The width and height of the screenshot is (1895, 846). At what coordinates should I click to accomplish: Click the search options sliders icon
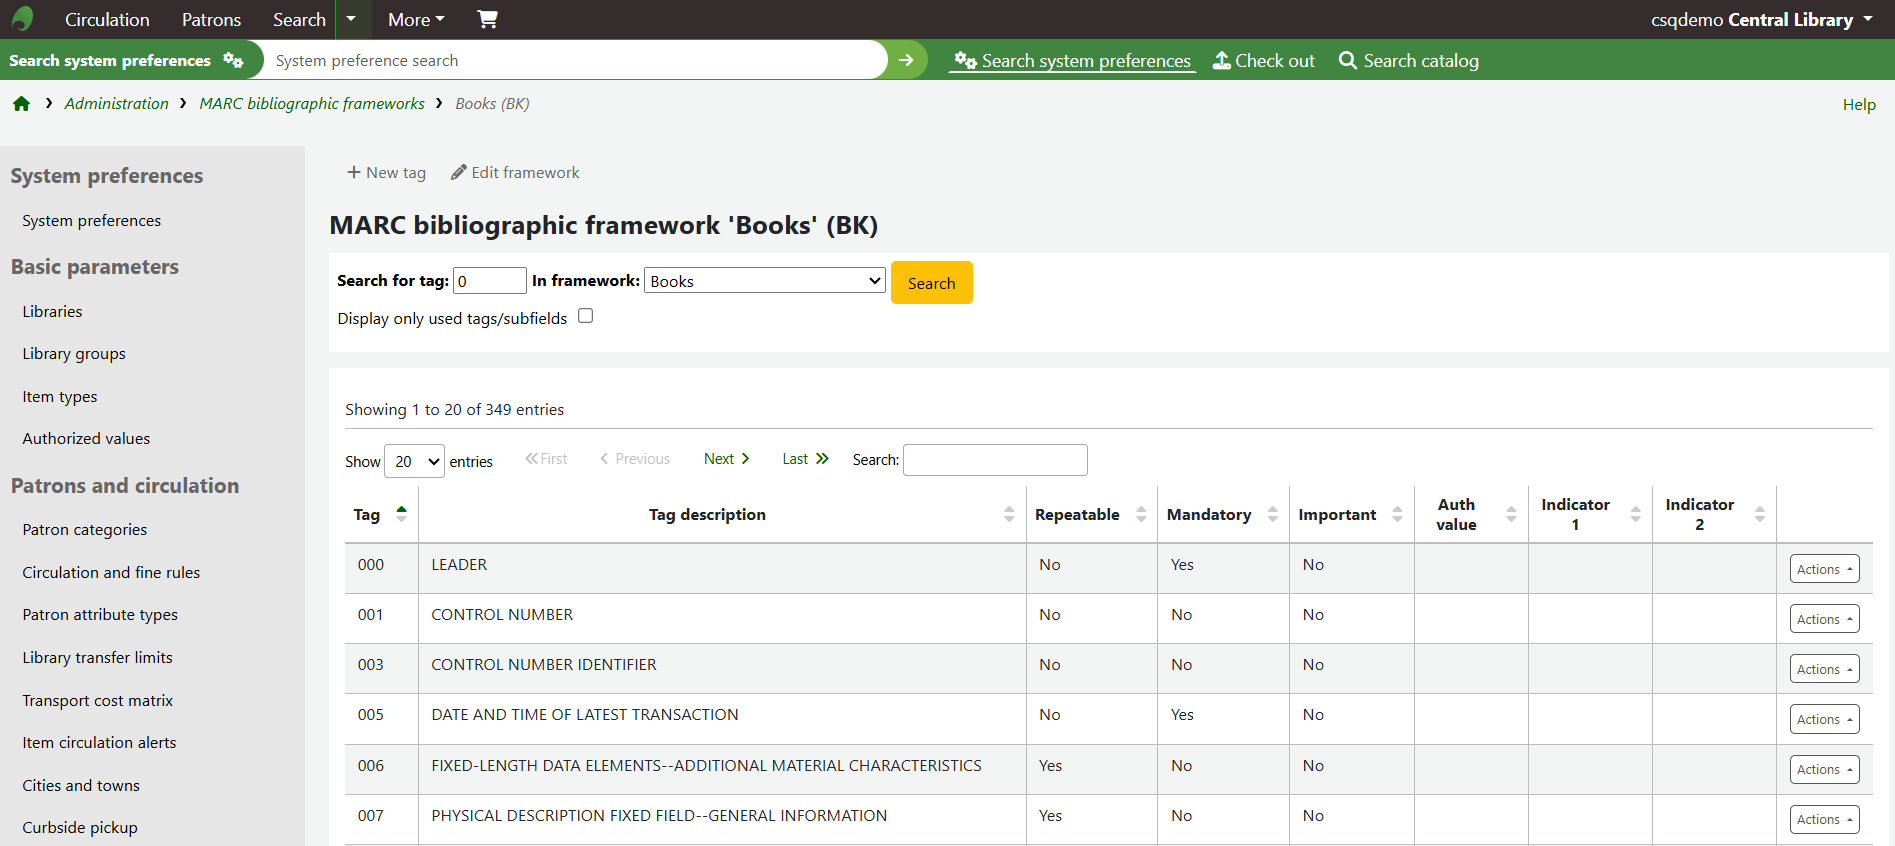(x=233, y=60)
